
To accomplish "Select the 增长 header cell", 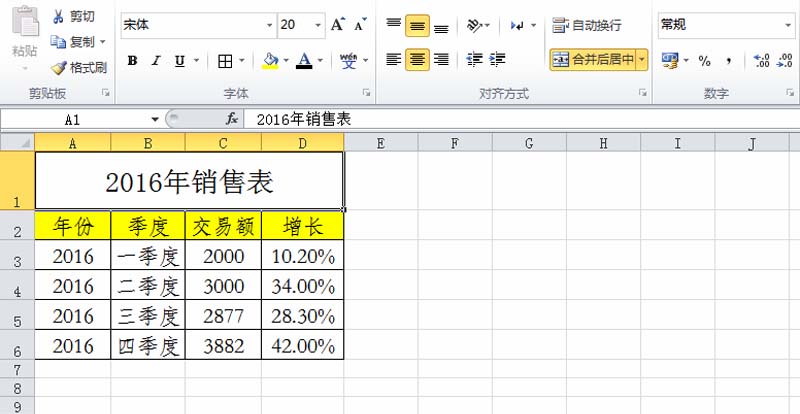I will (303, 225).
